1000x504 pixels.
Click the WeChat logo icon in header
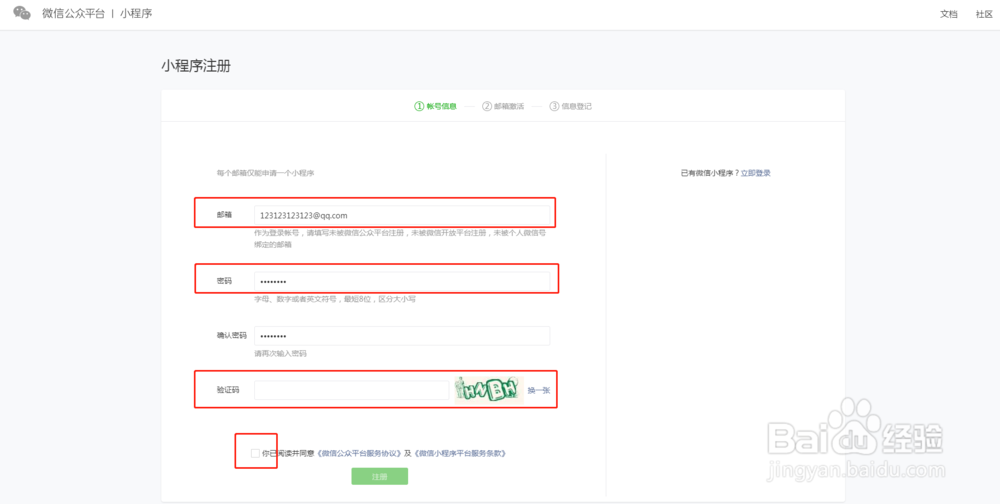click(22, 13)
